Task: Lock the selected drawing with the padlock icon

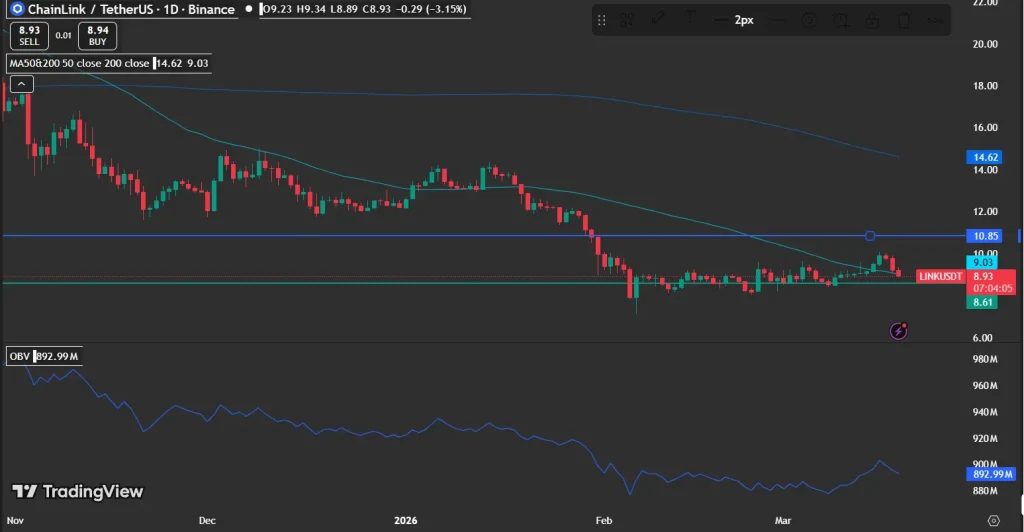Action: tap(872, 21)
